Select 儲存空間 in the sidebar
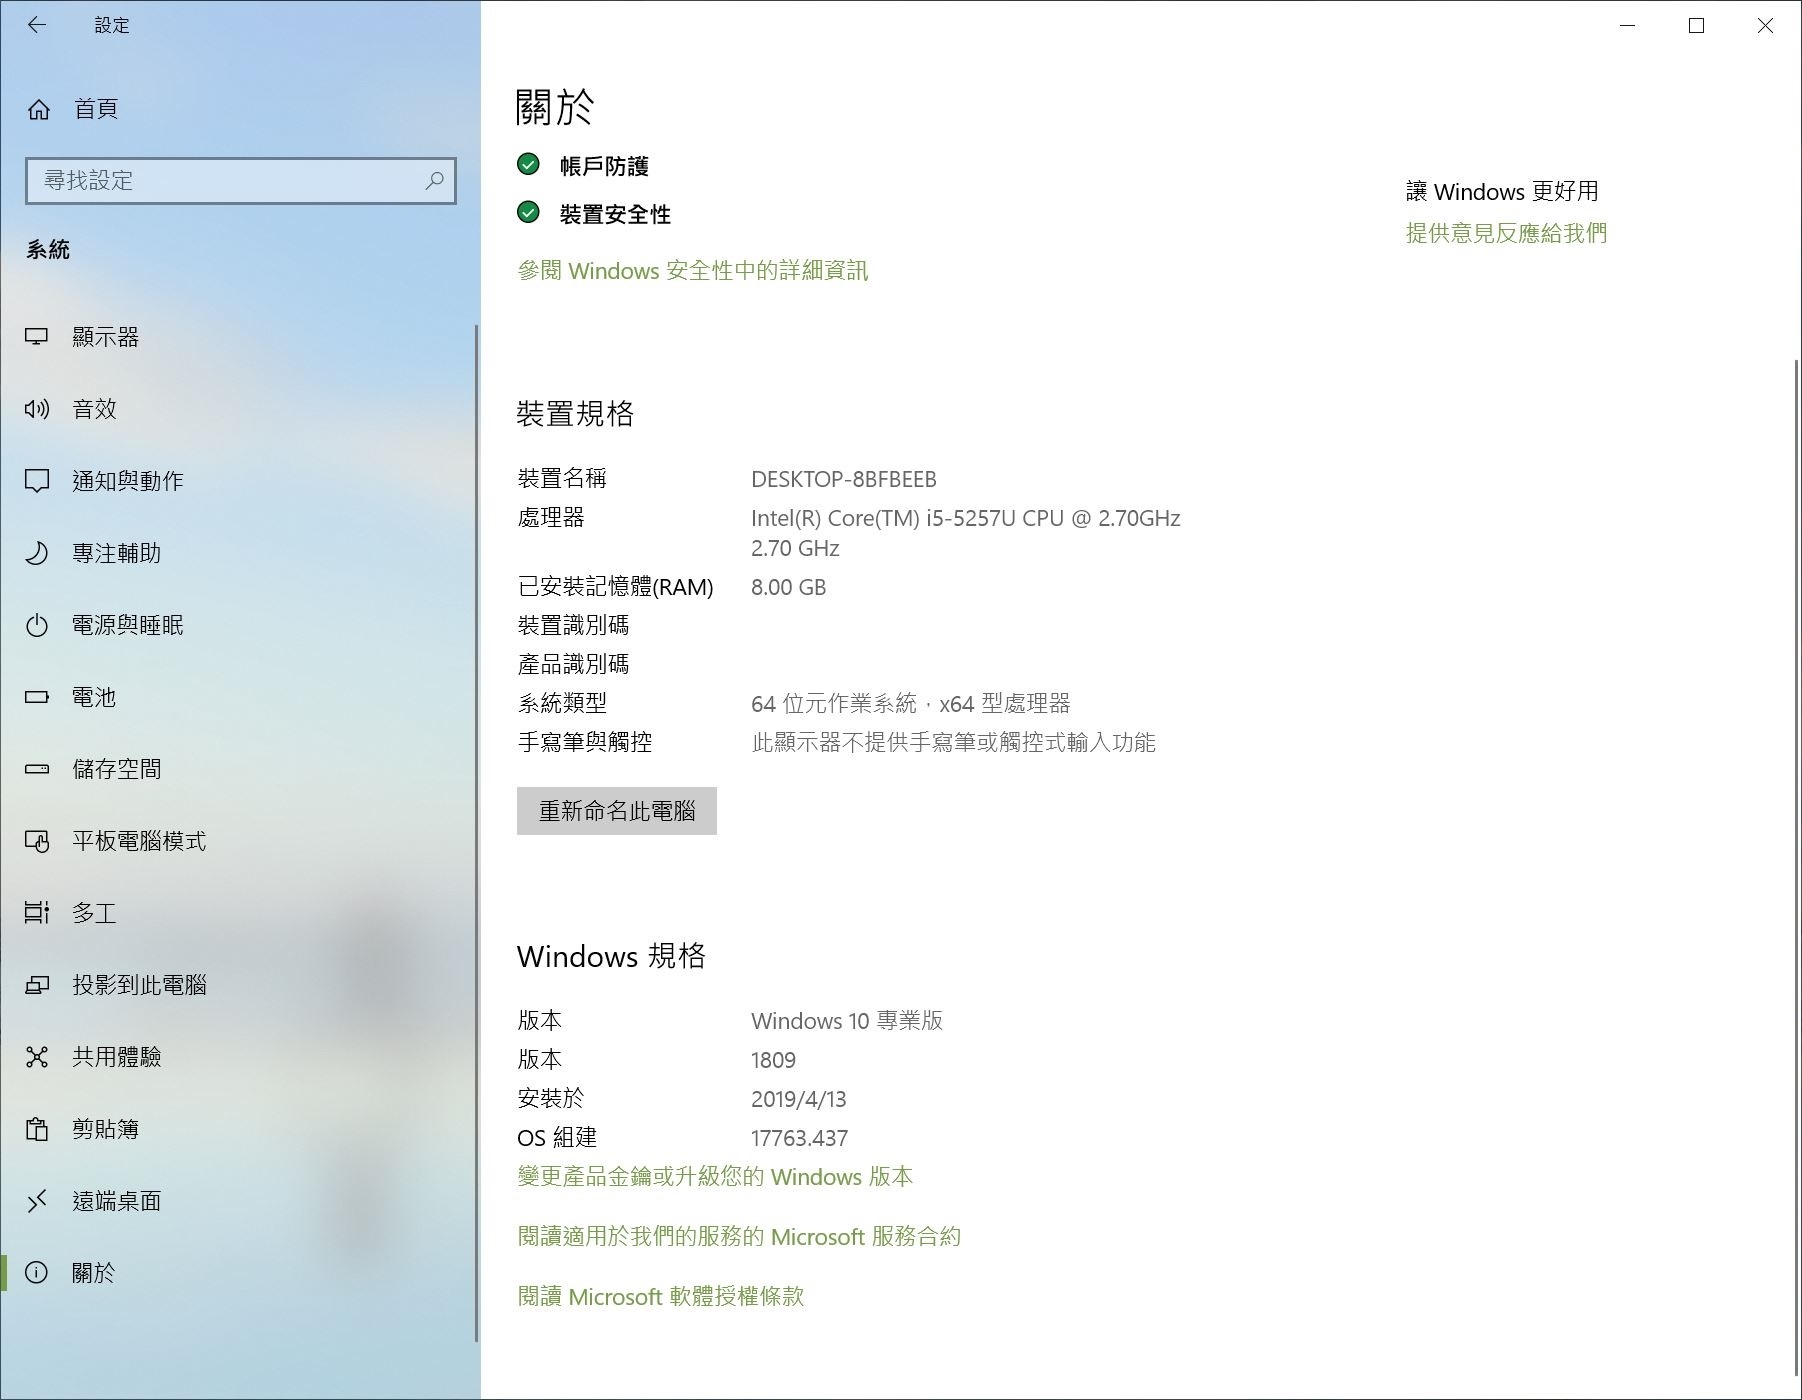 [238, 769]
